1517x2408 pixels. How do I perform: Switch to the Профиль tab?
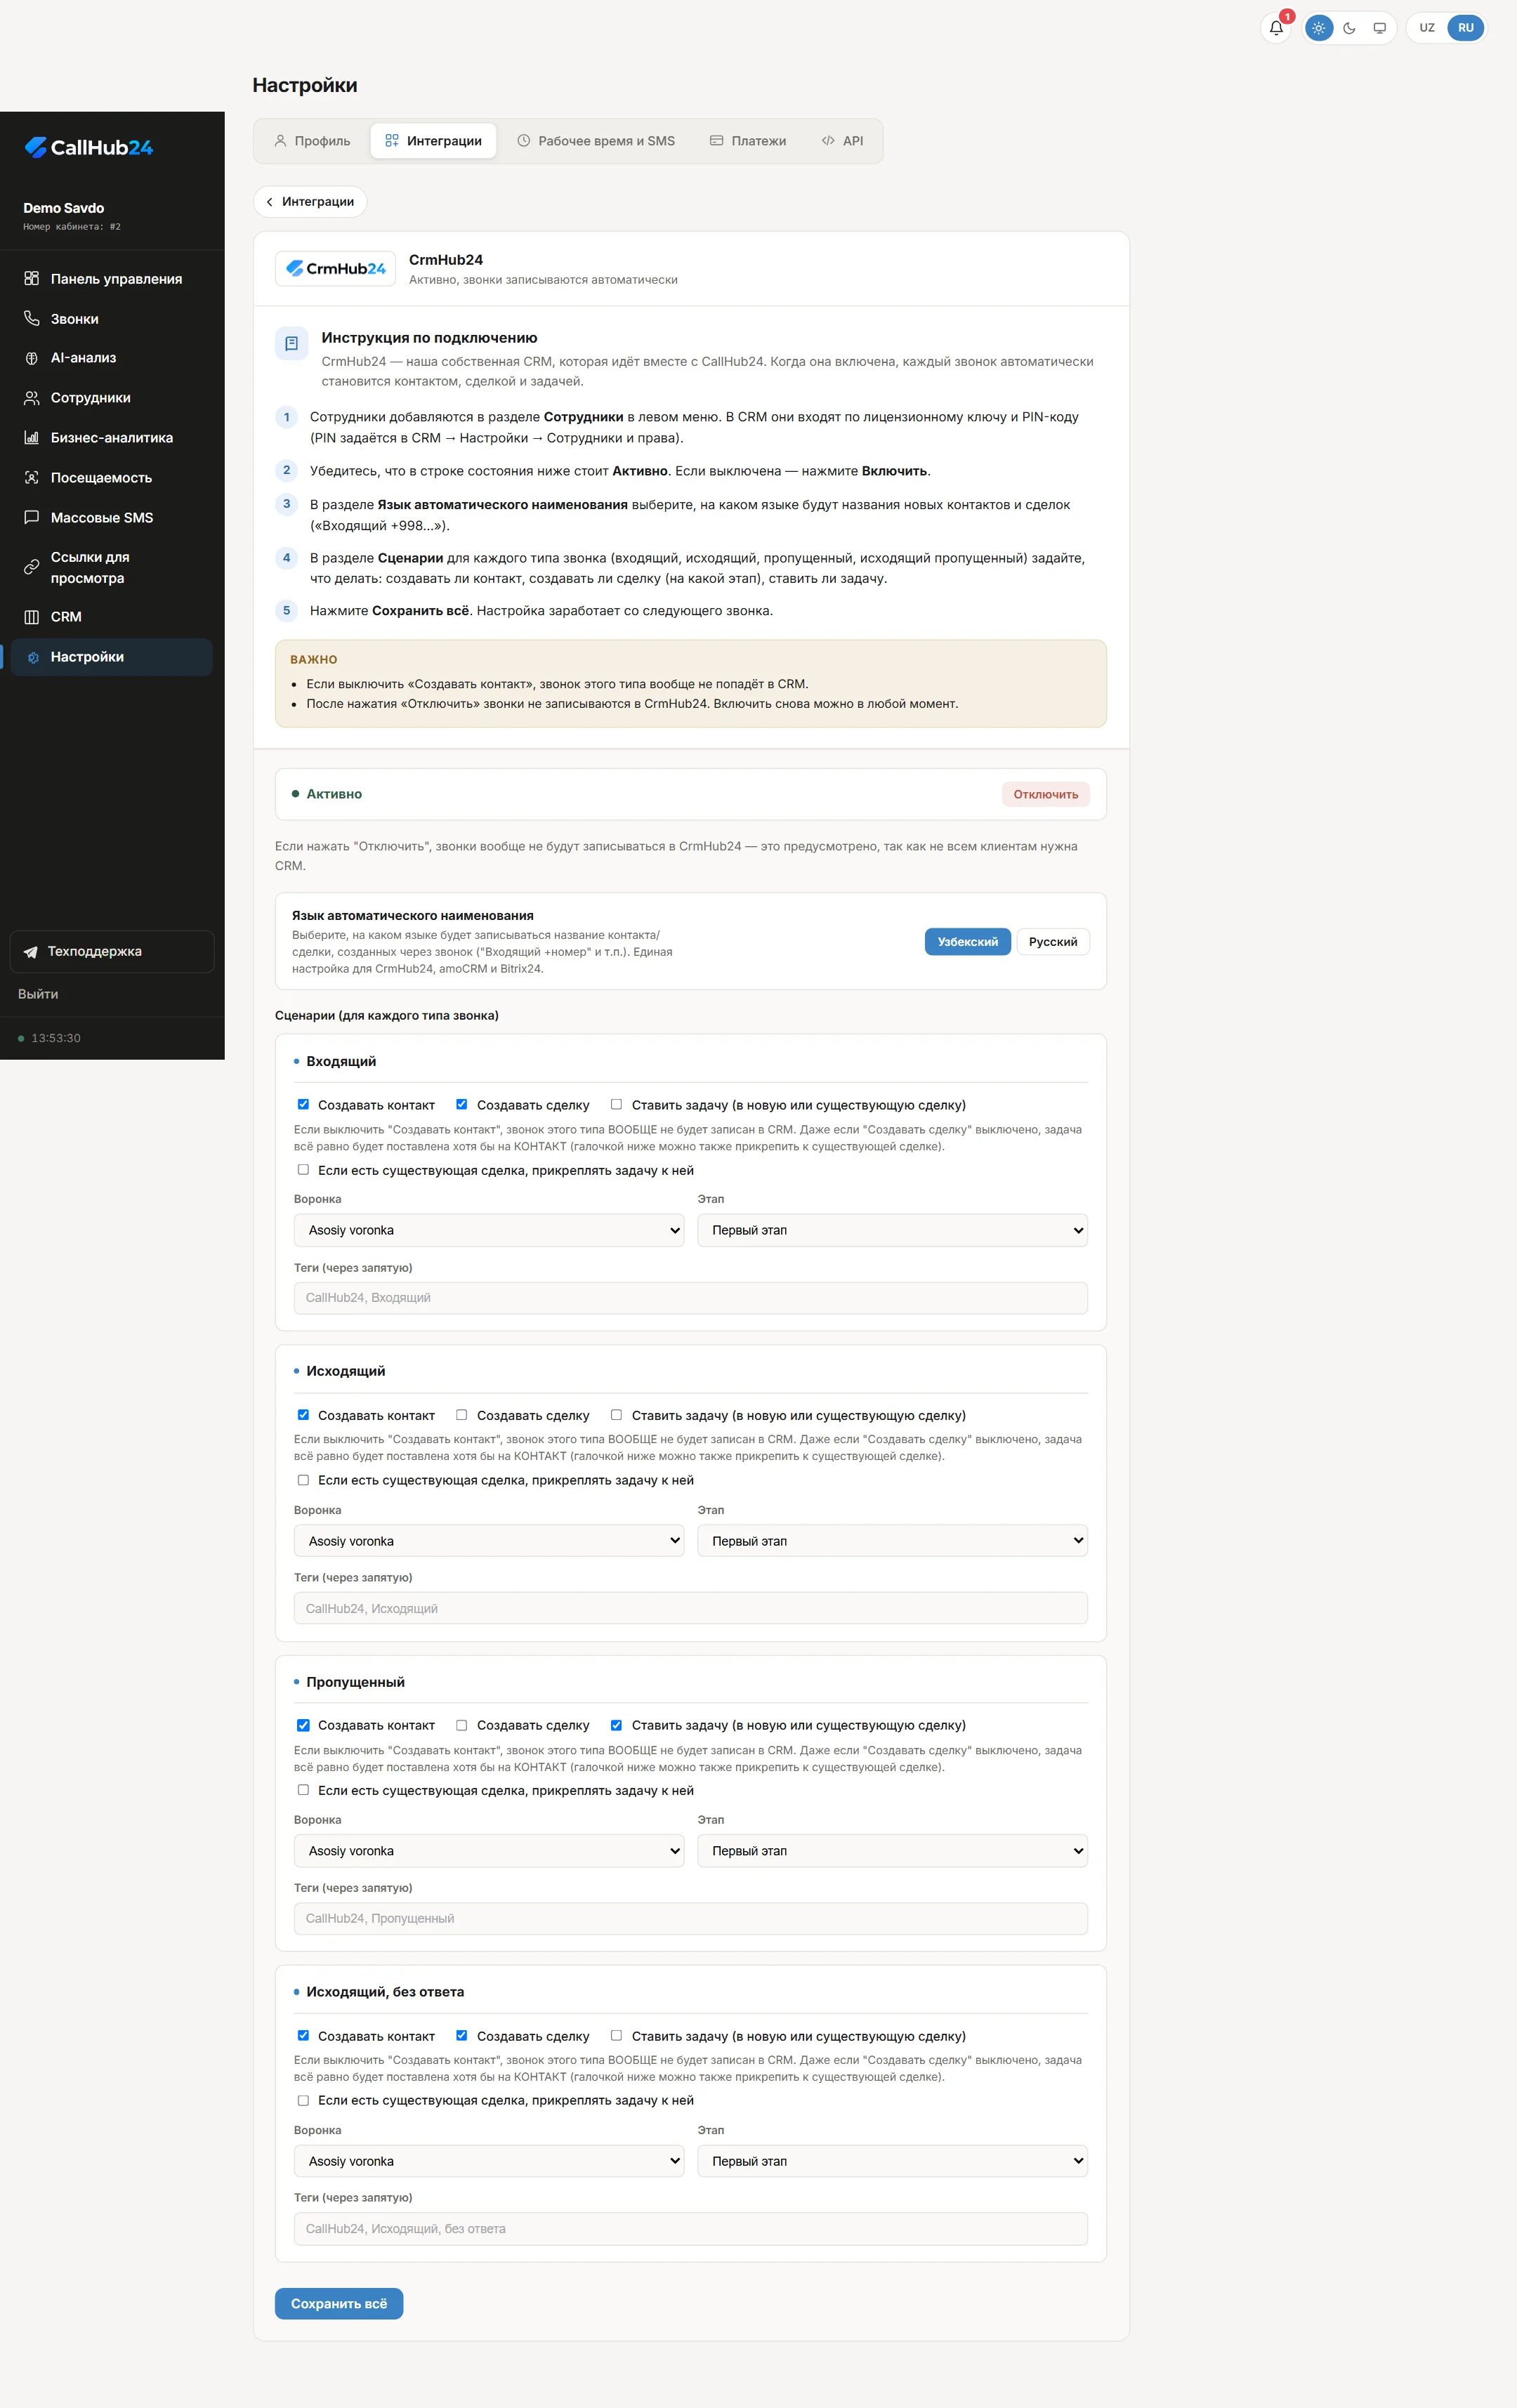click(x=312, y=141)
